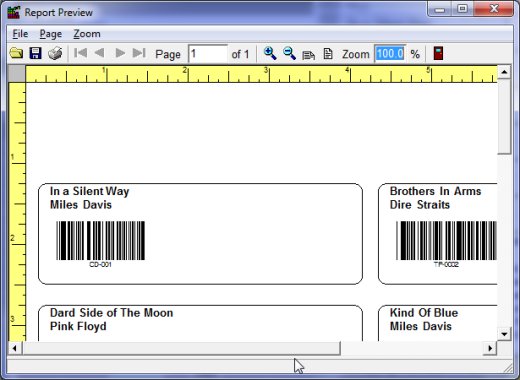Open the File menu
The image size is (520, 380).
click(20, 34)
